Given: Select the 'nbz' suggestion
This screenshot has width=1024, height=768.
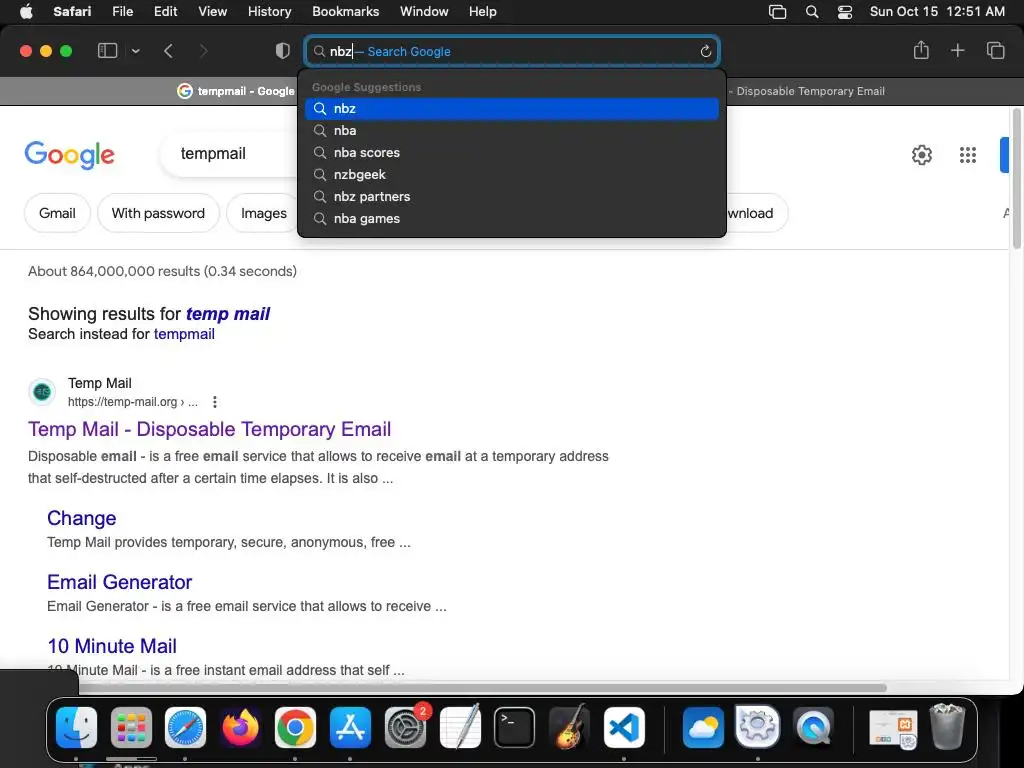Looking at the screenshot, I should pos(512,108).
